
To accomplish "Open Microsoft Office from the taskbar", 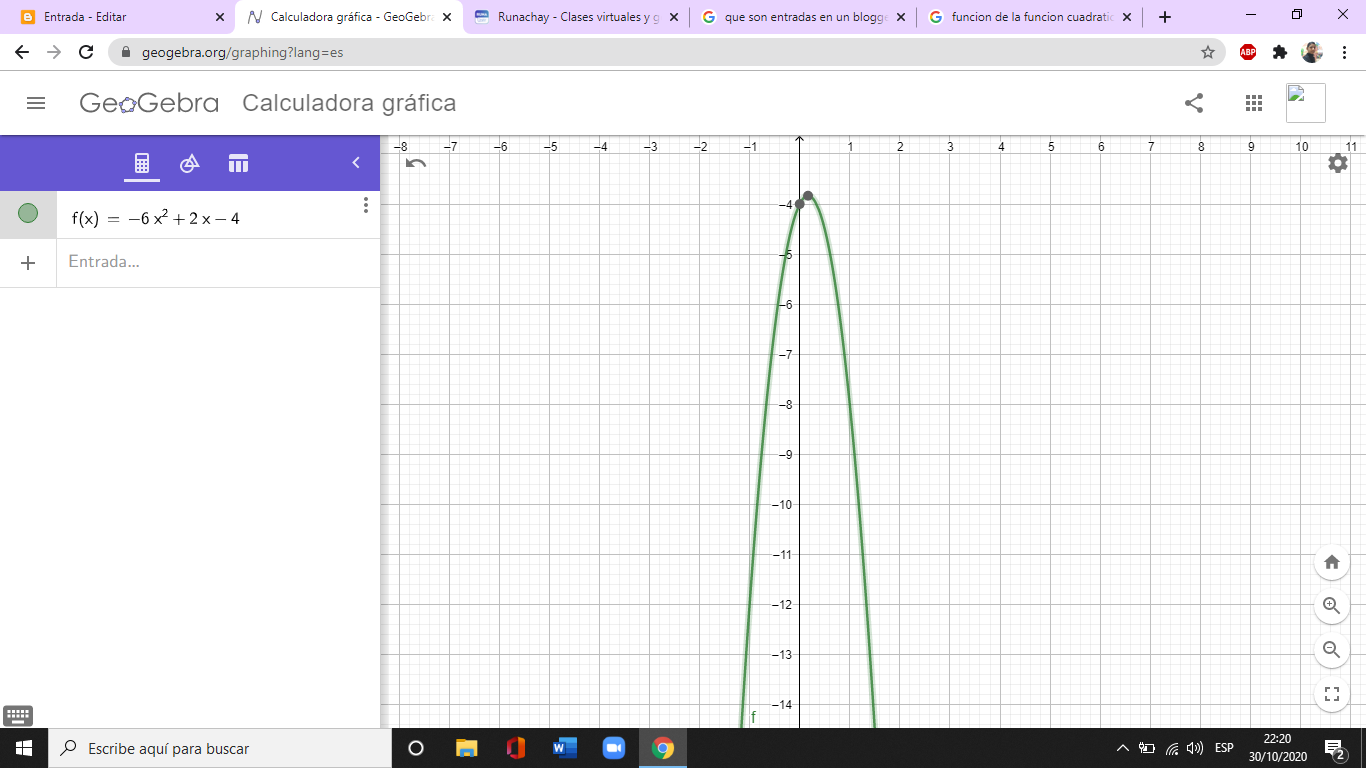I will 516,748.
